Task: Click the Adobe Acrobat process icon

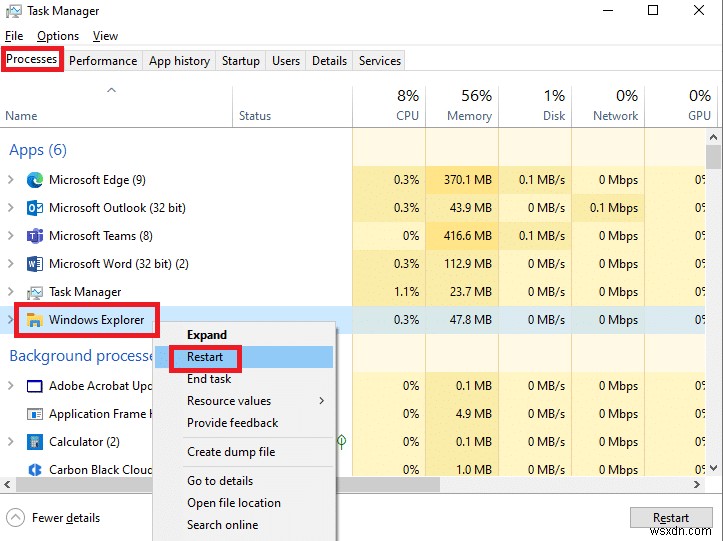Action: (x=35, y=386)
